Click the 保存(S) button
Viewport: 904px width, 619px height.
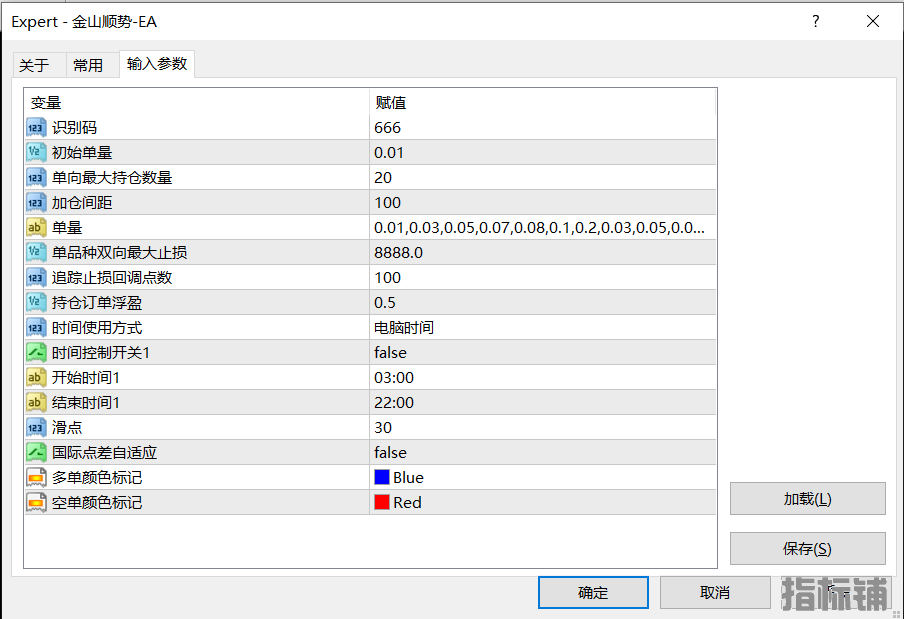(x=807, y=548)
